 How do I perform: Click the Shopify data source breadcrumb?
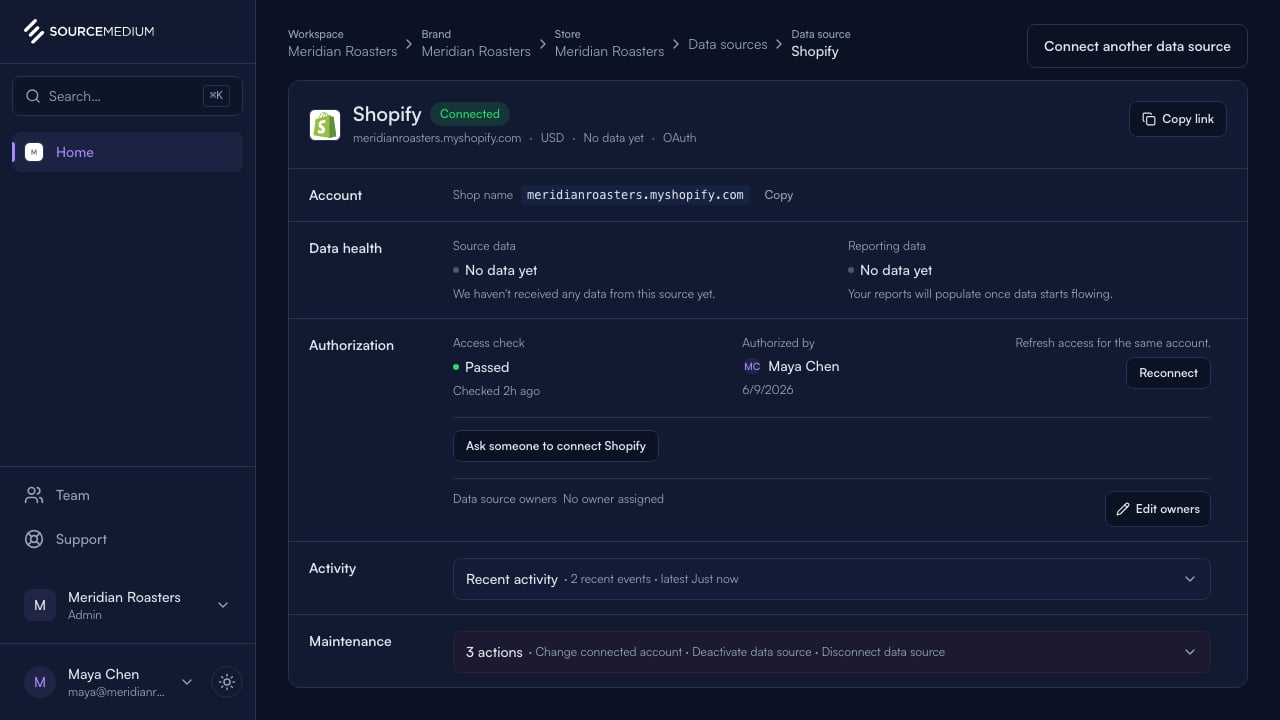point(821,43)
